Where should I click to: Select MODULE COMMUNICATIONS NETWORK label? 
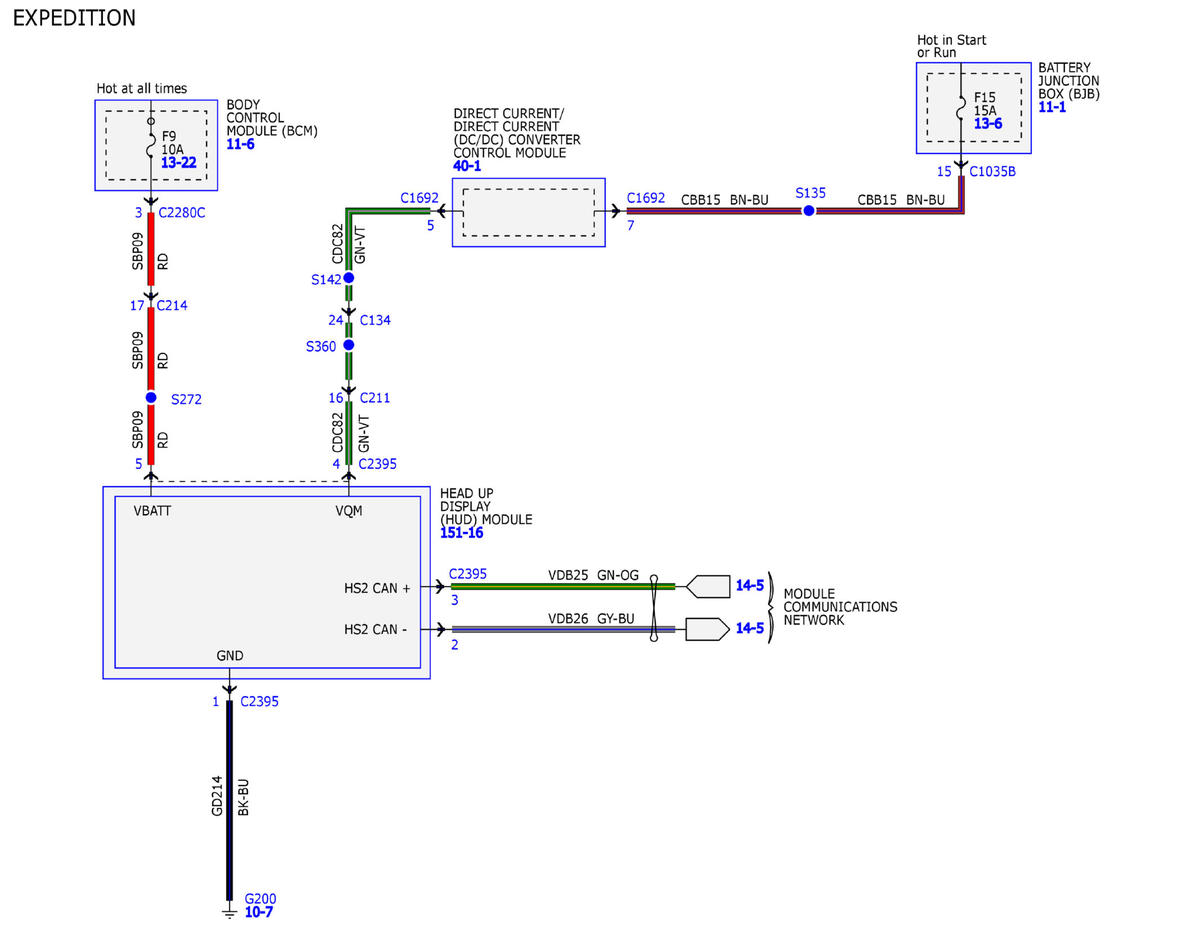(840, 607)
